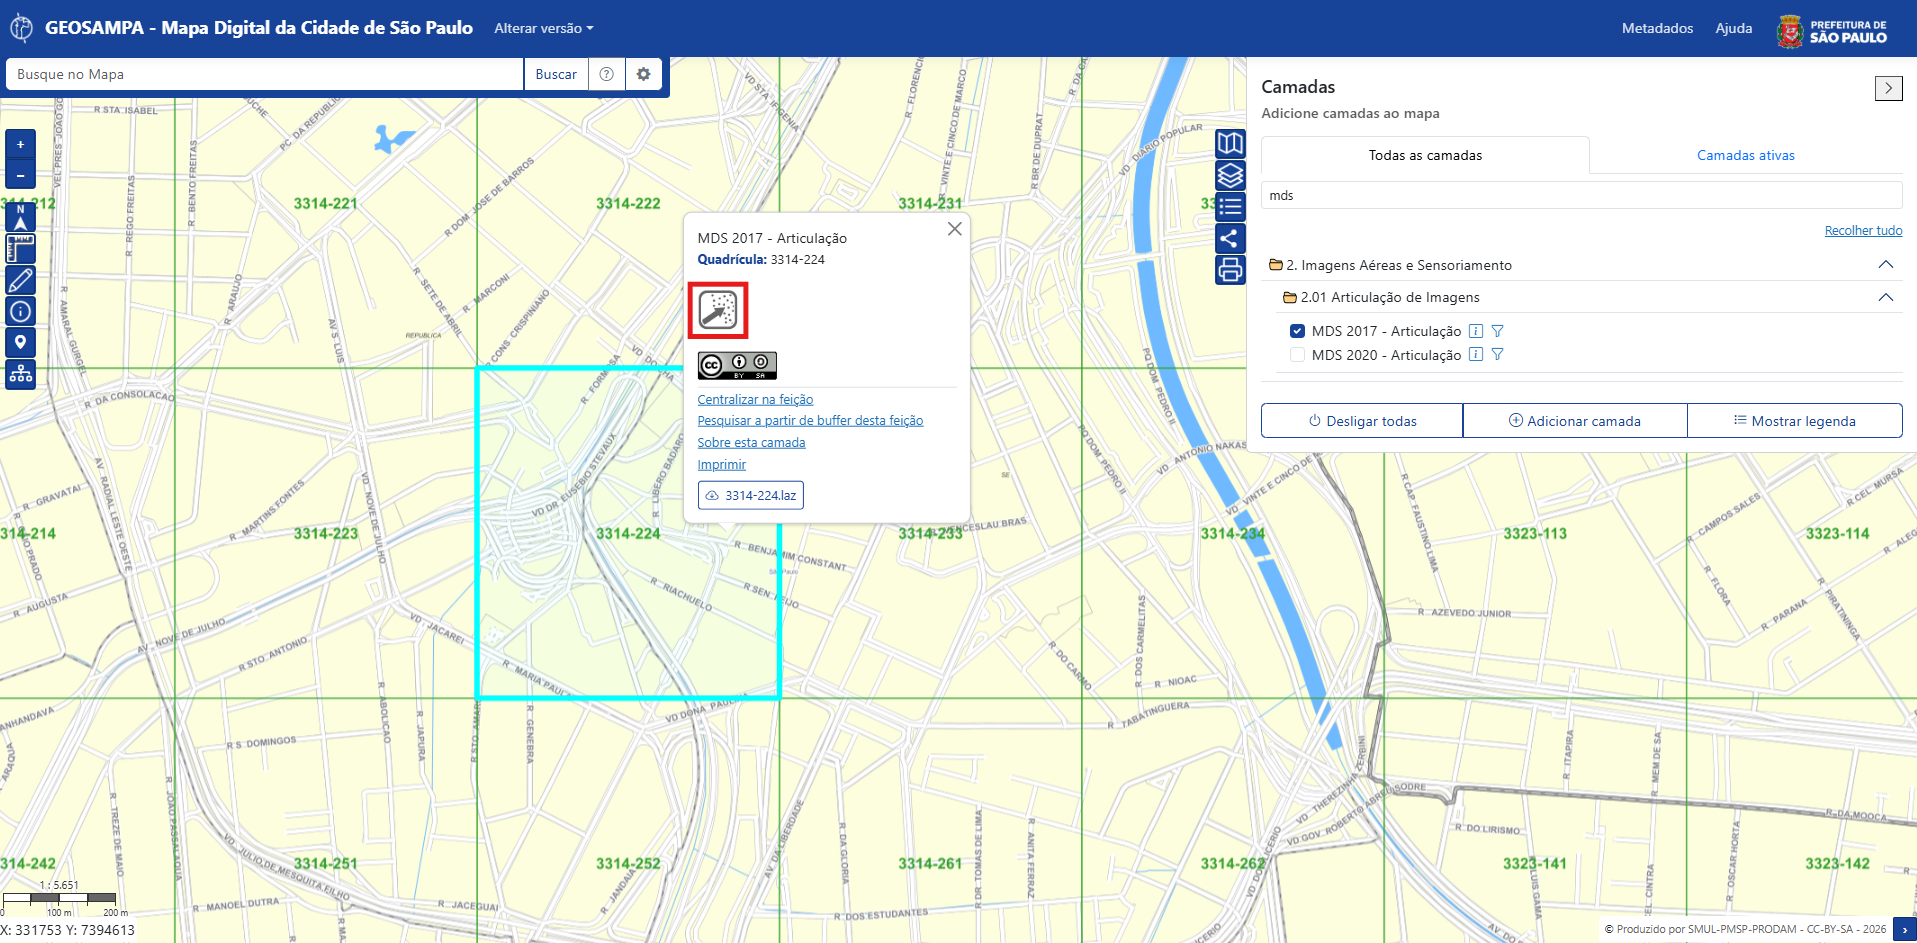Viewport: 1917px width, 943px height.
Task: Open the legend list icon
Action: click(x=1230, y=207)
